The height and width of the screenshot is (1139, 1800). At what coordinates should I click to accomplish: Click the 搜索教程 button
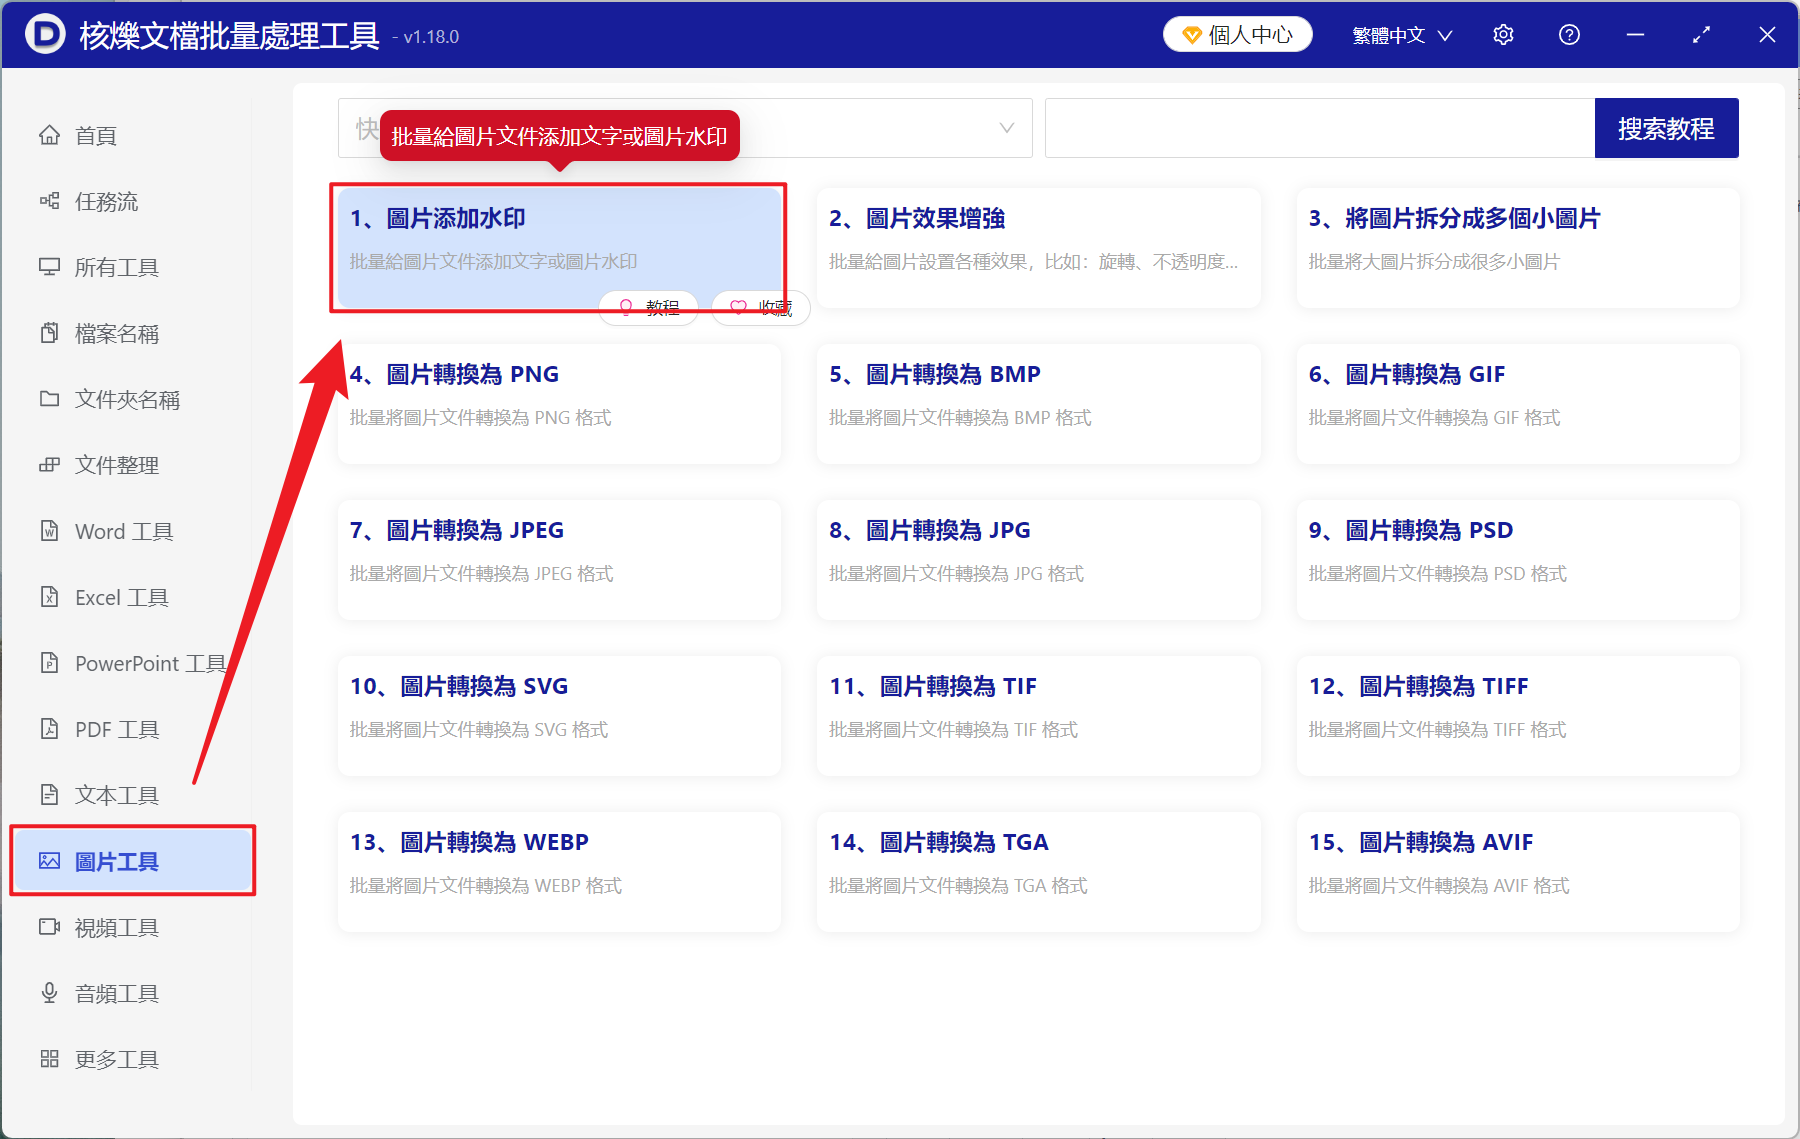pyautogui.click(x=1666, y=128)
